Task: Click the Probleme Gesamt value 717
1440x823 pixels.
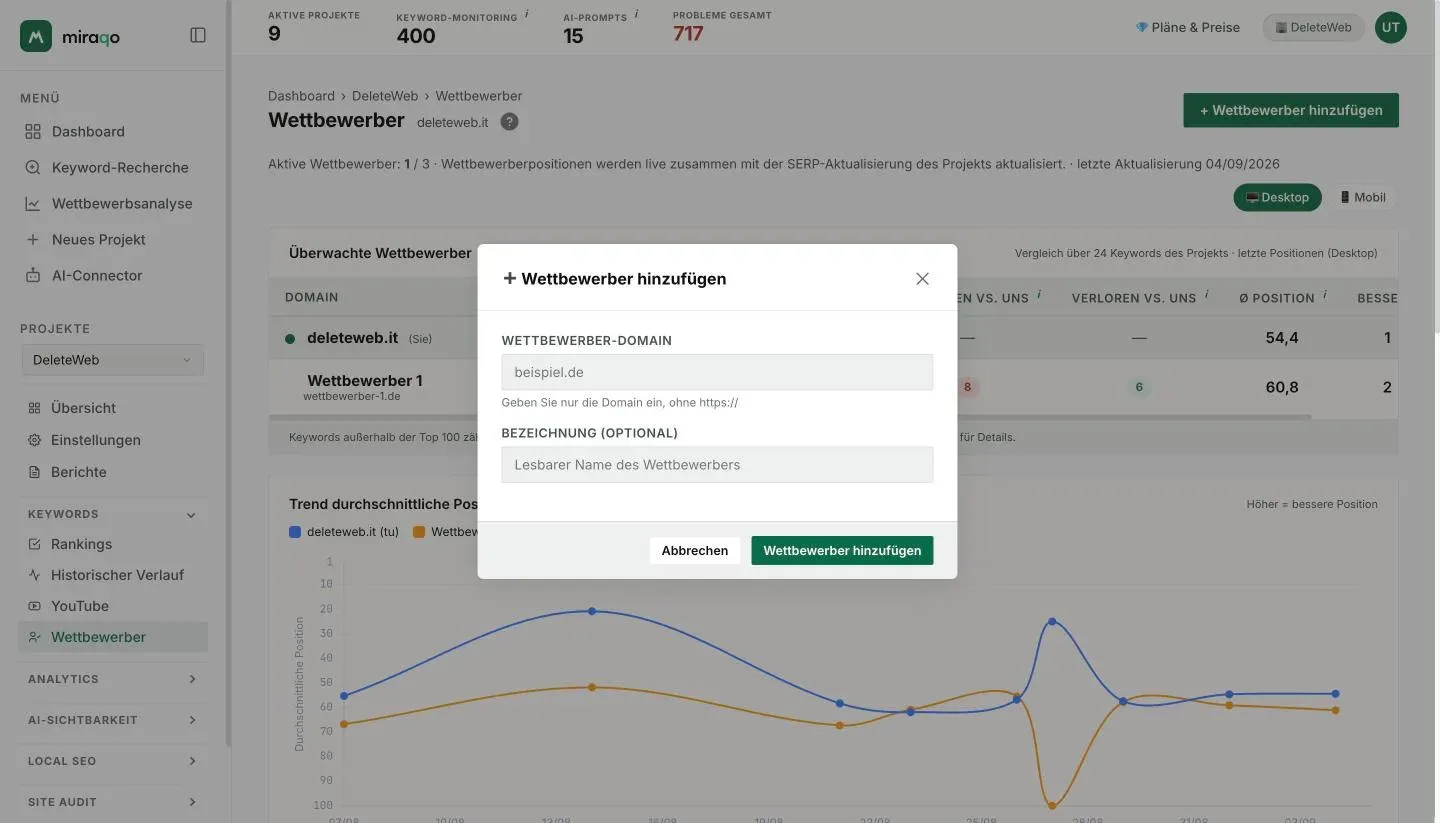Action: [688, 34]
